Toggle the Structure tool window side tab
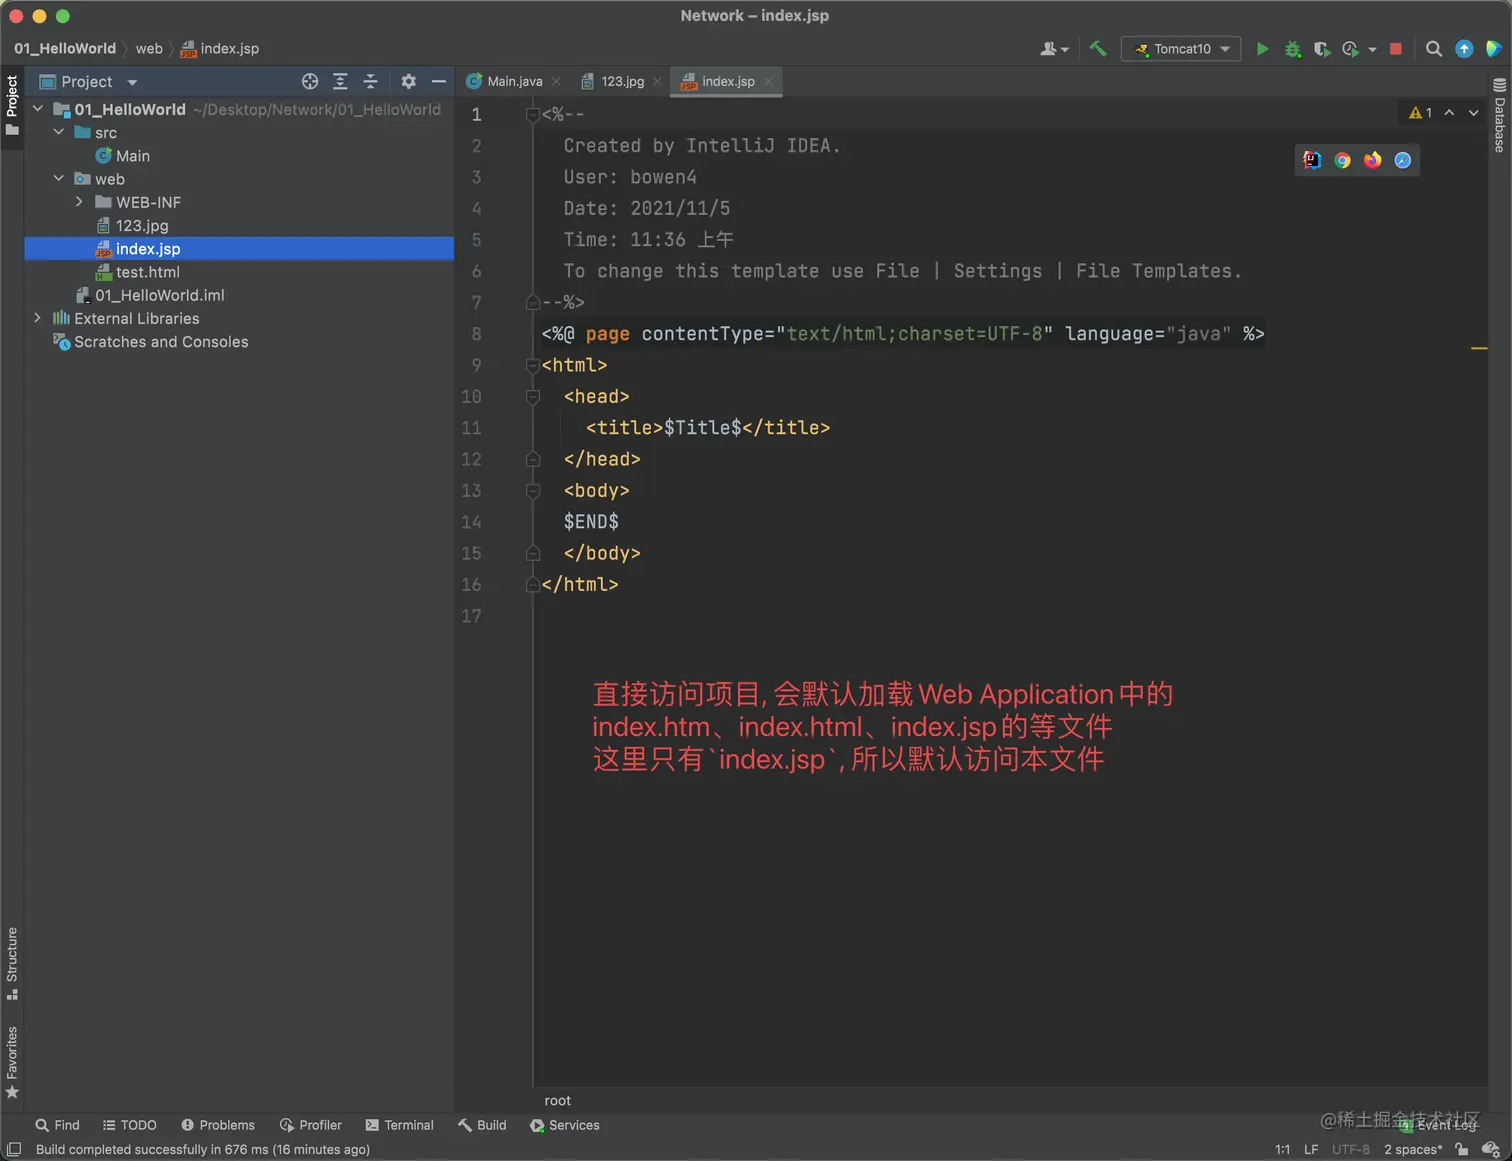Image resolution: width=1512 pixels, height=1161 pixels. click(x=12, y=962)
